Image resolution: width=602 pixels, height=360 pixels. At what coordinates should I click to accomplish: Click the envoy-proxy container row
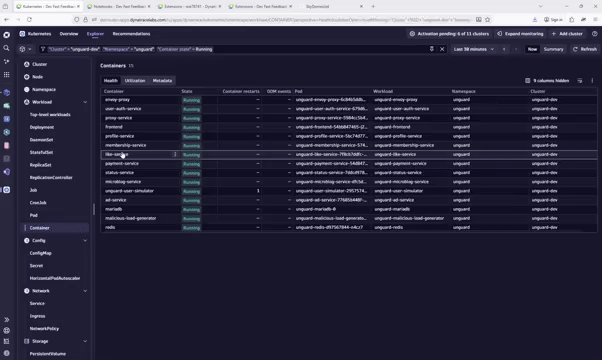349,100
